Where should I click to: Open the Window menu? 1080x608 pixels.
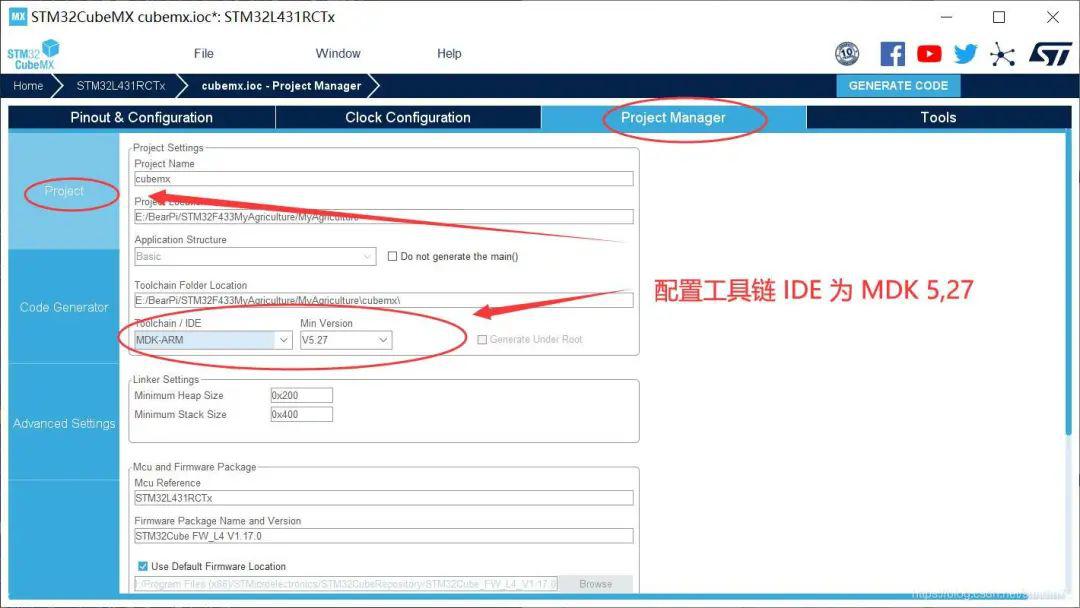pyautogui.click(x=338, y=54)
